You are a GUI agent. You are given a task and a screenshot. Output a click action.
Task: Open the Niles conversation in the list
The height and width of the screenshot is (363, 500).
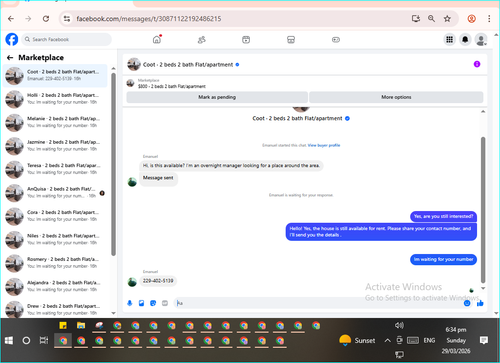tap(55, 240)
